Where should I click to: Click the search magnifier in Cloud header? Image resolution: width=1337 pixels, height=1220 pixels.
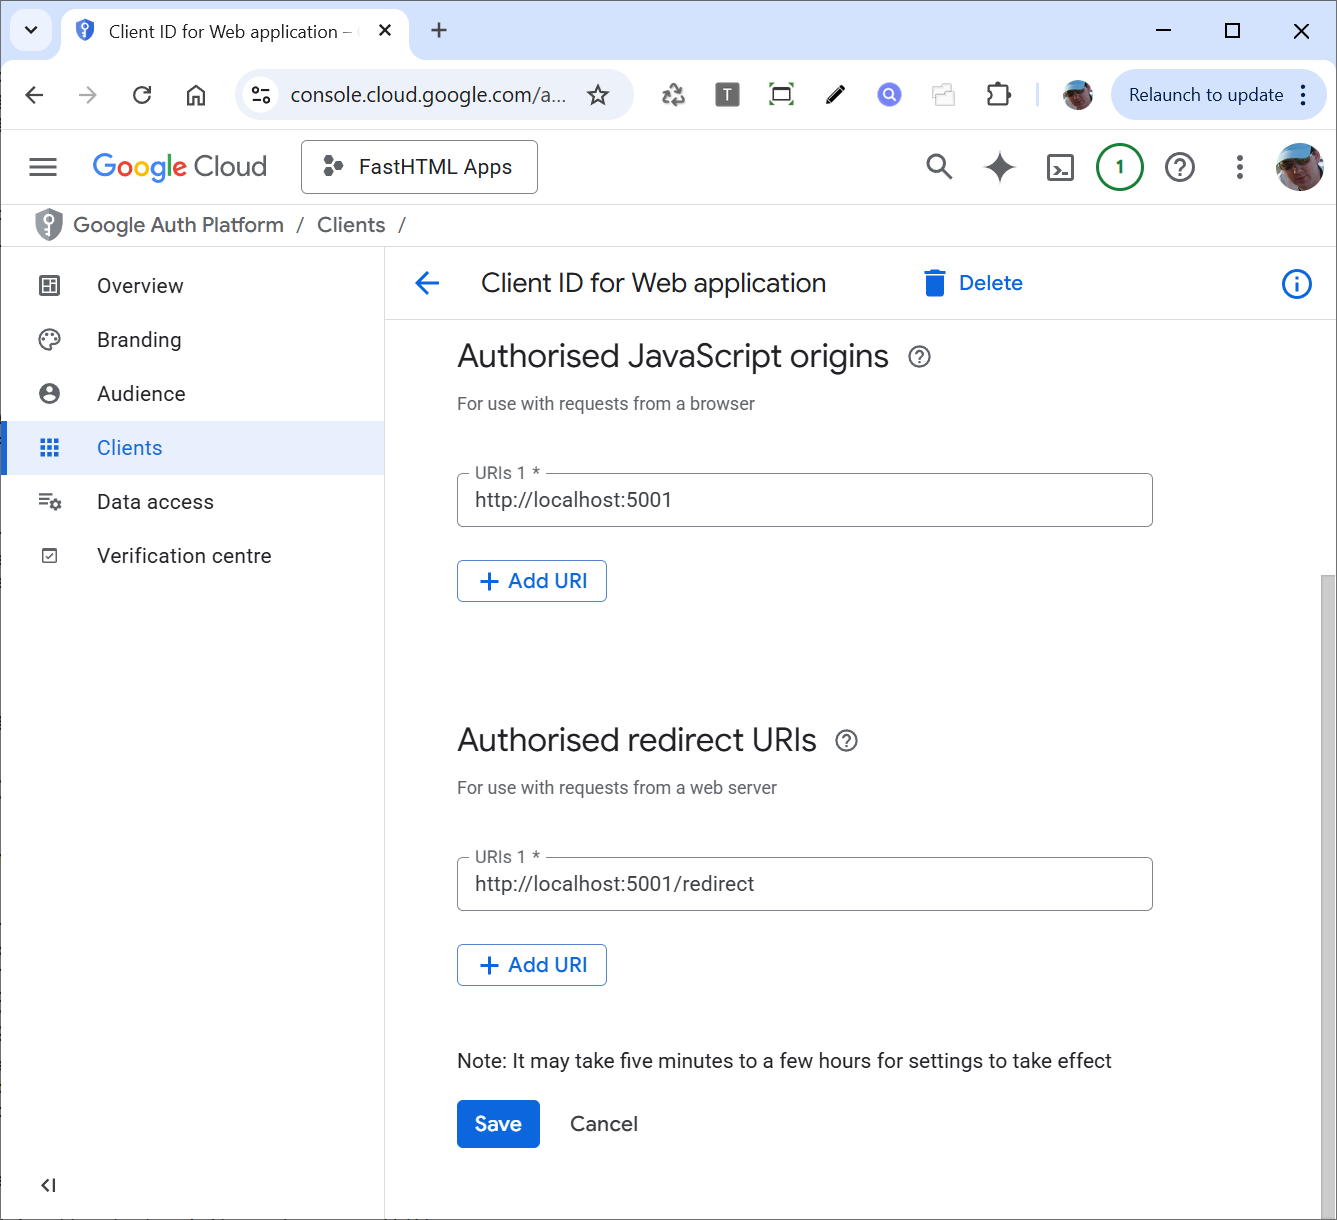[939, 167]
